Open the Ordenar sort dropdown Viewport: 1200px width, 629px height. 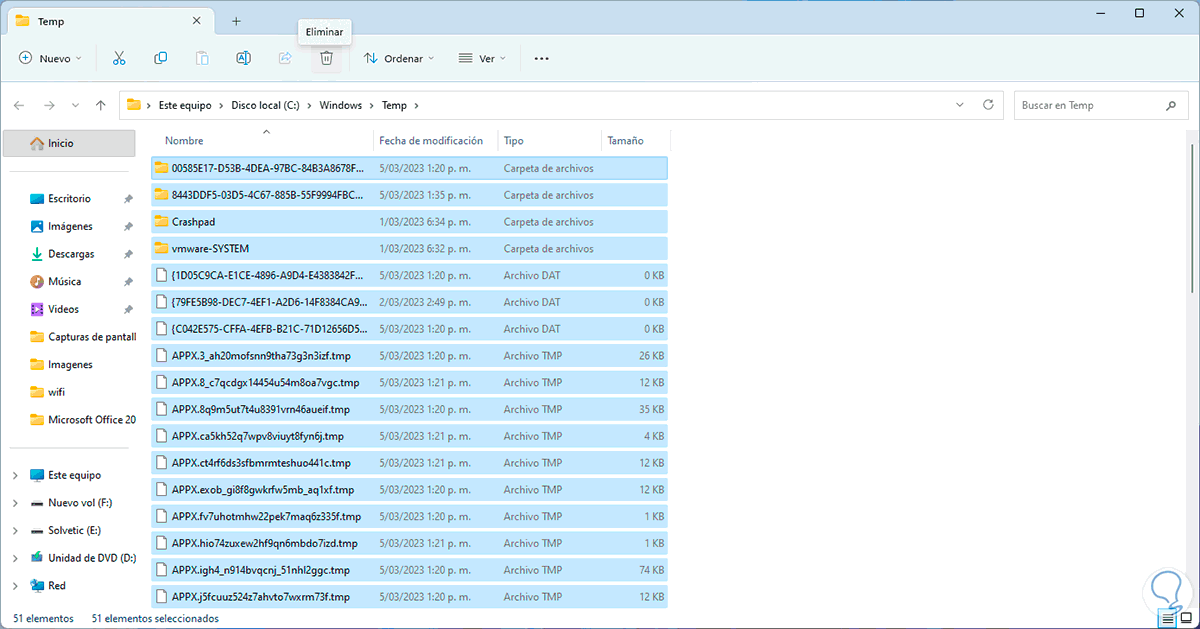(x=398, y=59)
